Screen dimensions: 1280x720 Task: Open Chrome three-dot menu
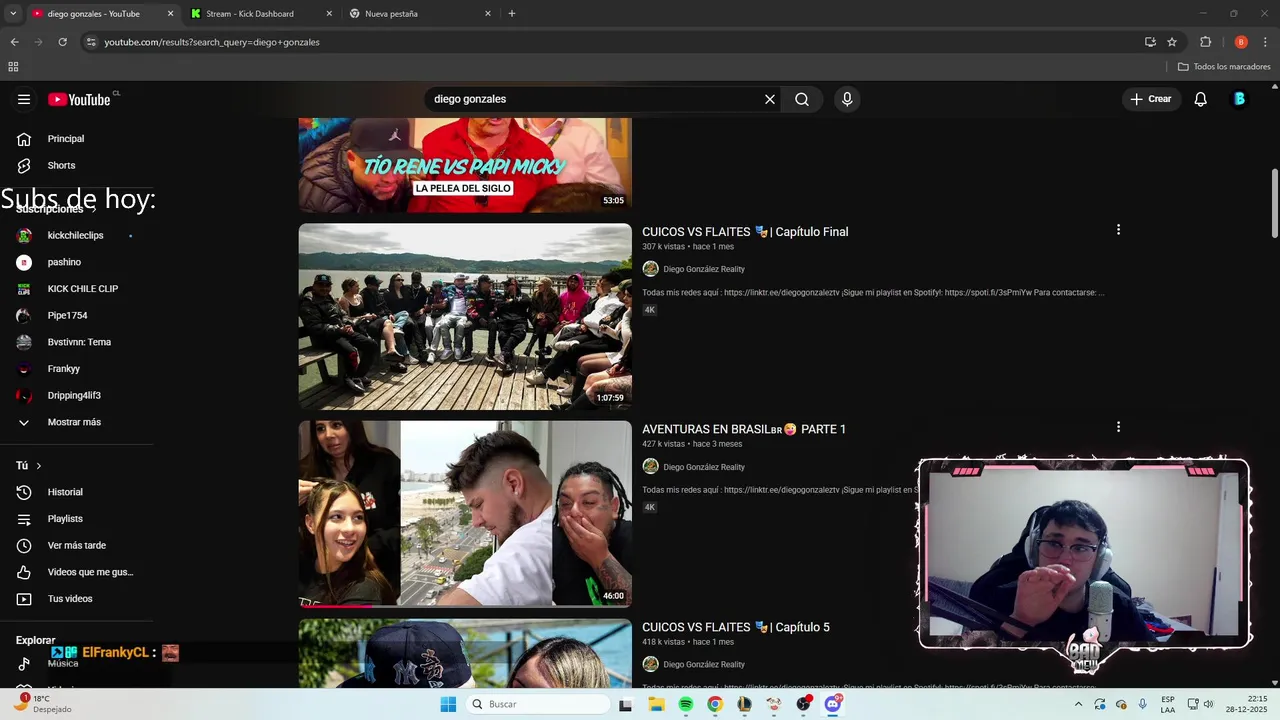point(1267,42)
